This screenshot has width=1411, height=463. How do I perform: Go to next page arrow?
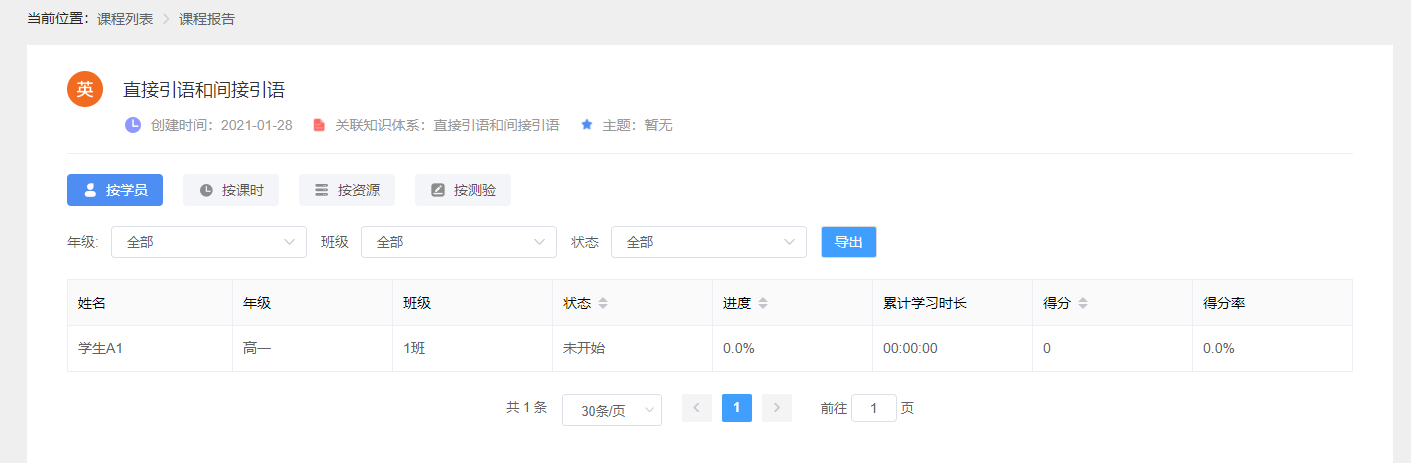click(x=777, y=408)
